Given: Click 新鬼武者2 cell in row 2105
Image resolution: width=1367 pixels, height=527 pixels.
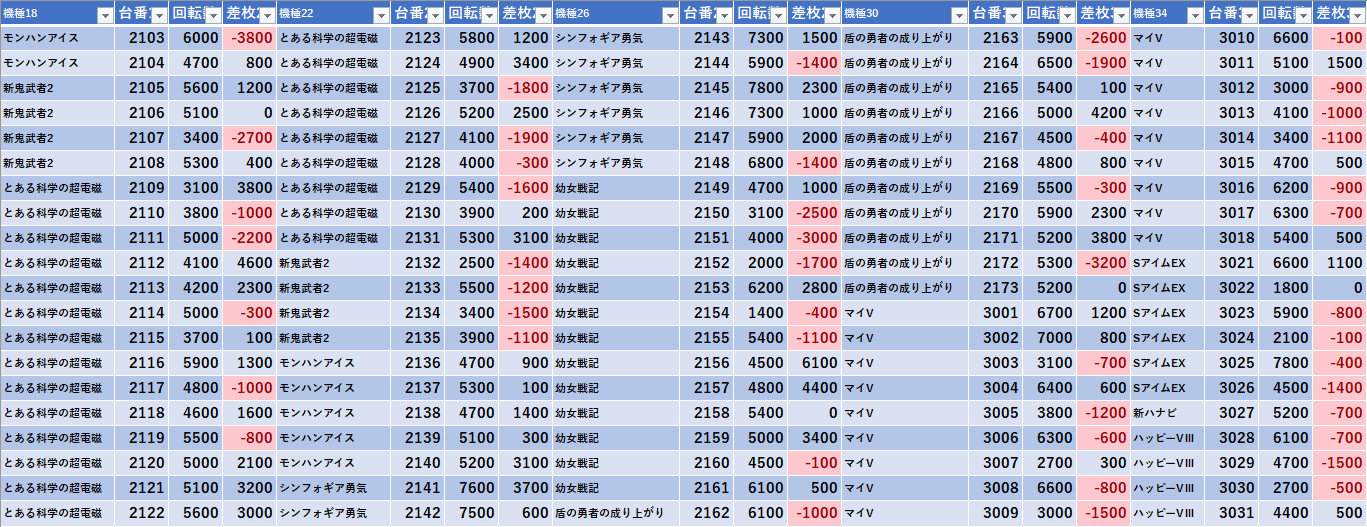Looking at the screenshot, I should pyautogui.click(x=57, y=88).
